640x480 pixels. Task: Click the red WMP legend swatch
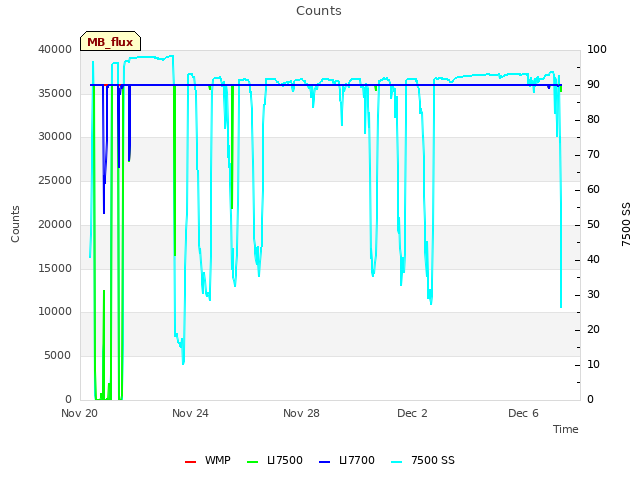(190, 462)
